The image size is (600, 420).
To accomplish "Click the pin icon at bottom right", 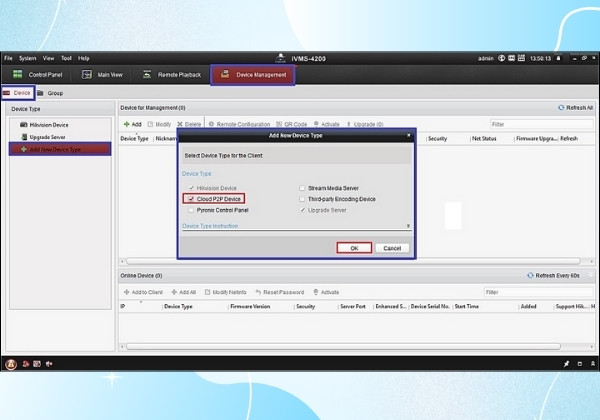I will 567,364.
